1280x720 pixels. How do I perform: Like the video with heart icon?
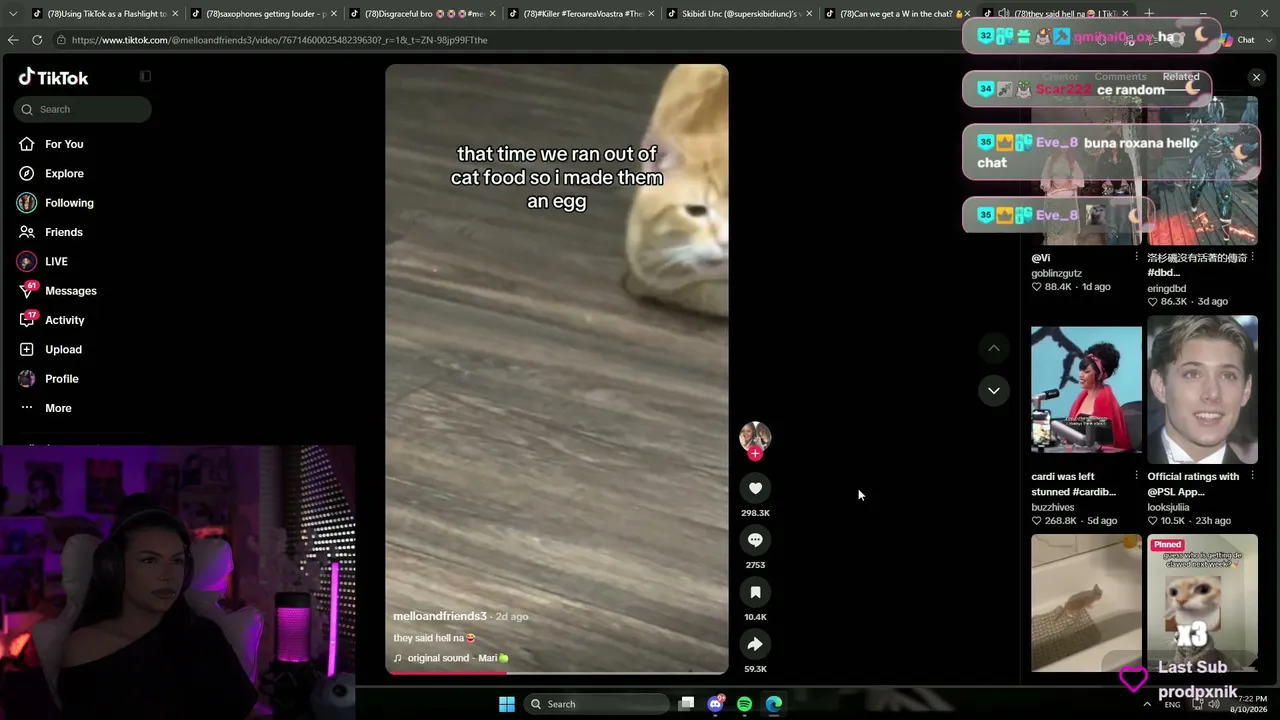(755, 488)
